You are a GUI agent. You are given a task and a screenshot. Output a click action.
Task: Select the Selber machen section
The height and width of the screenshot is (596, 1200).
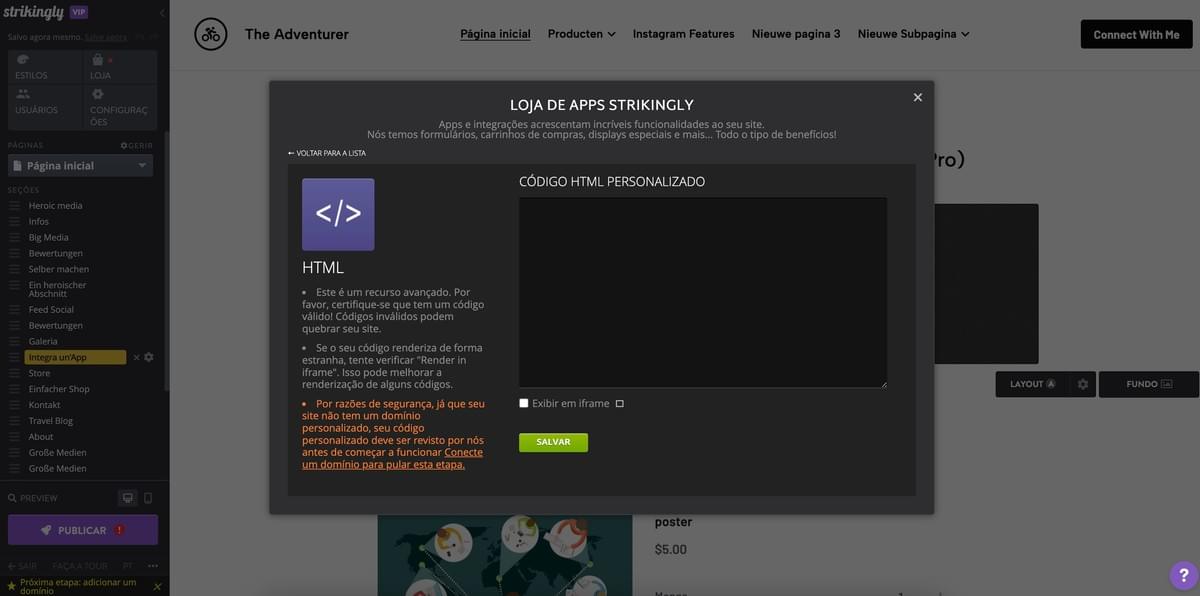point(59,269)
